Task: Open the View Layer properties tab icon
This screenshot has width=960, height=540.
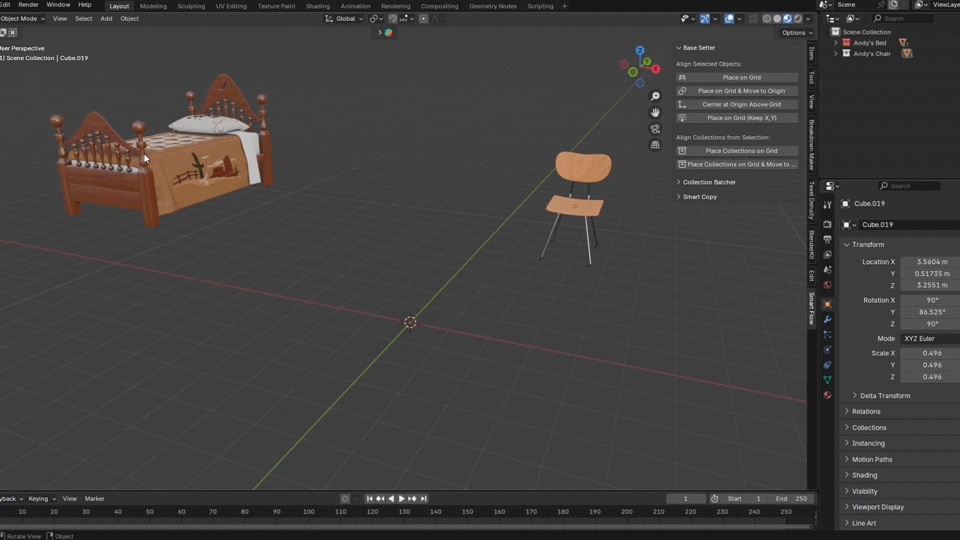Action: tap(827, 255)
